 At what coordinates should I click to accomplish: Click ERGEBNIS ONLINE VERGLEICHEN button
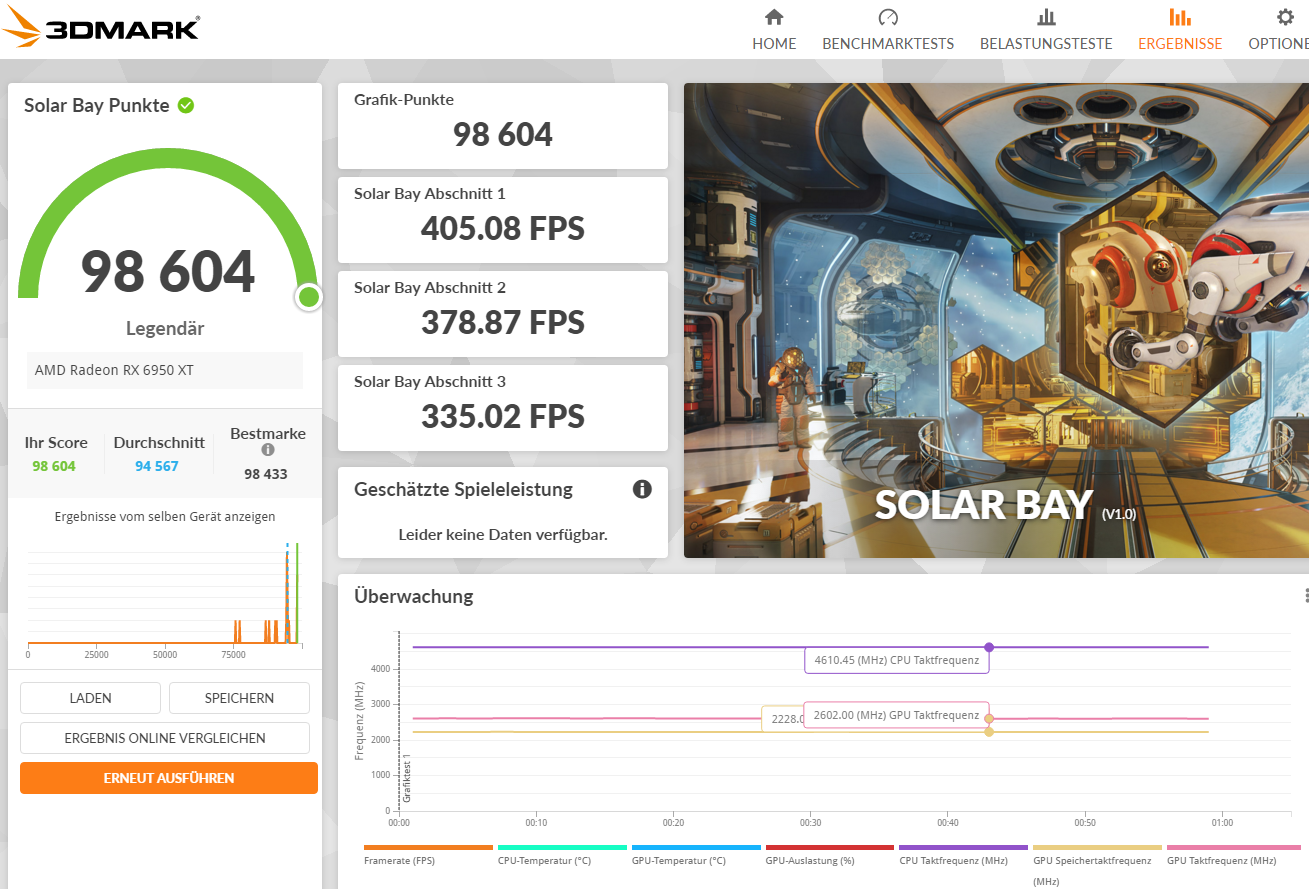point(165,738)
